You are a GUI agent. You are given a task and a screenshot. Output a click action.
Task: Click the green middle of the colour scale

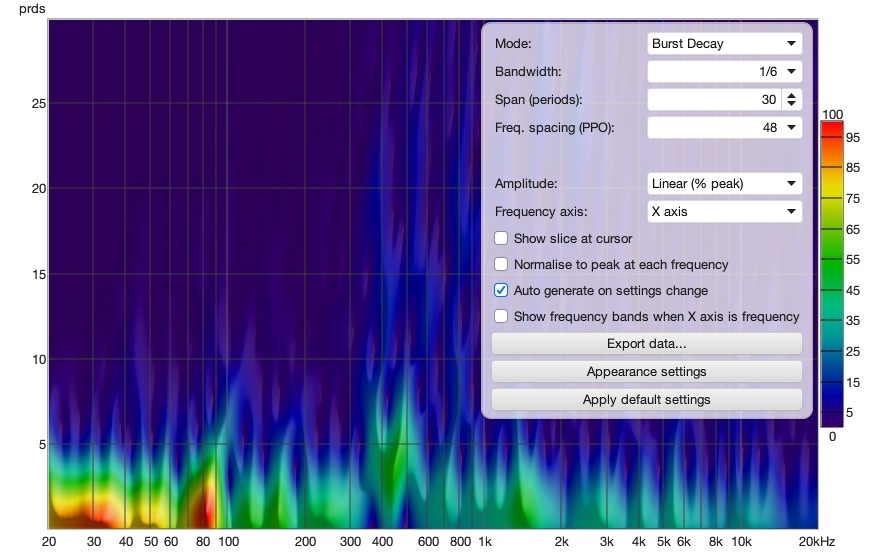tap(832, 274)
